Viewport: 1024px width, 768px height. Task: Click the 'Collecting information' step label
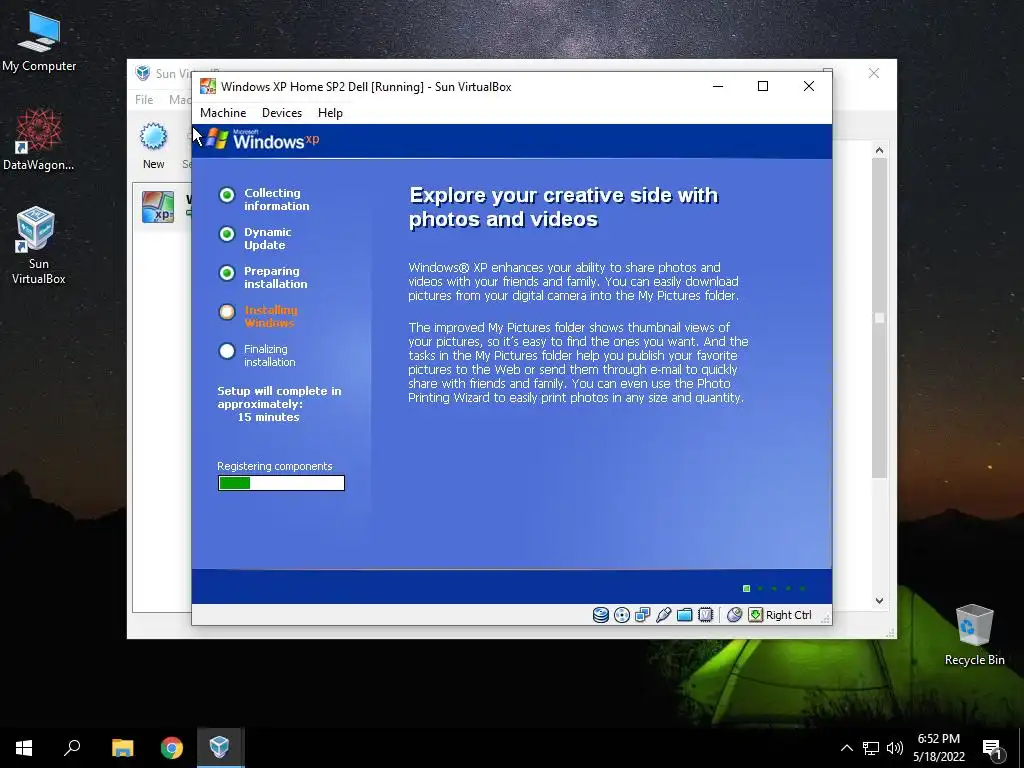click(x=277, y=199)
